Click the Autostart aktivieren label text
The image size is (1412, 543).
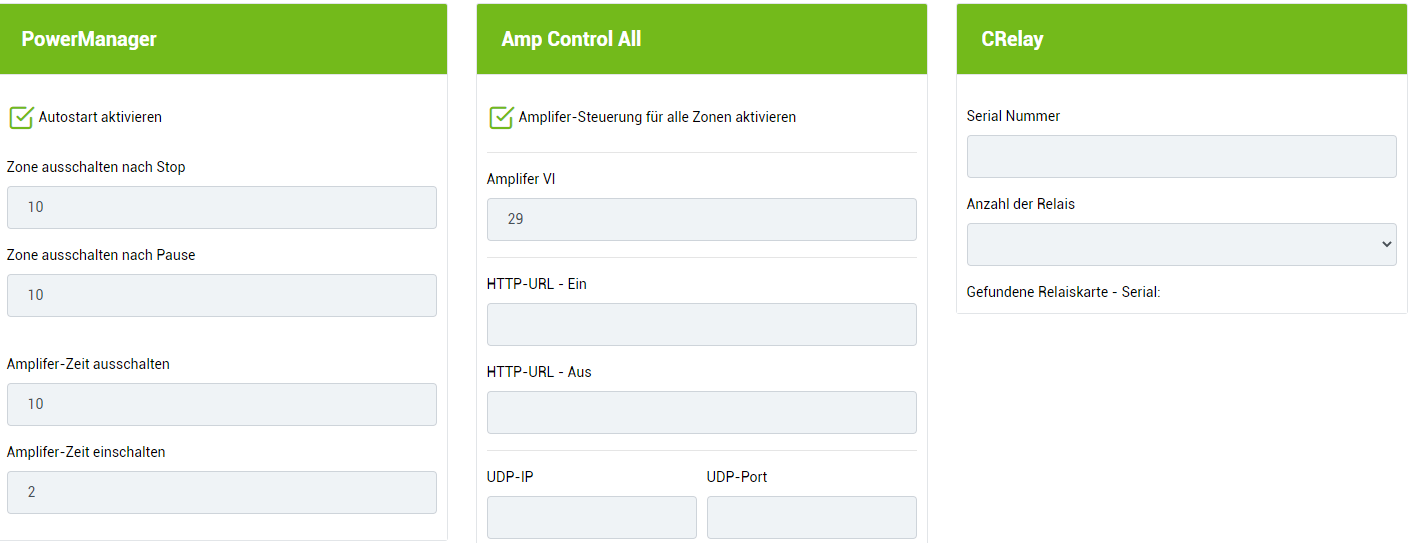pyautogui.click(x=100, y=117)
